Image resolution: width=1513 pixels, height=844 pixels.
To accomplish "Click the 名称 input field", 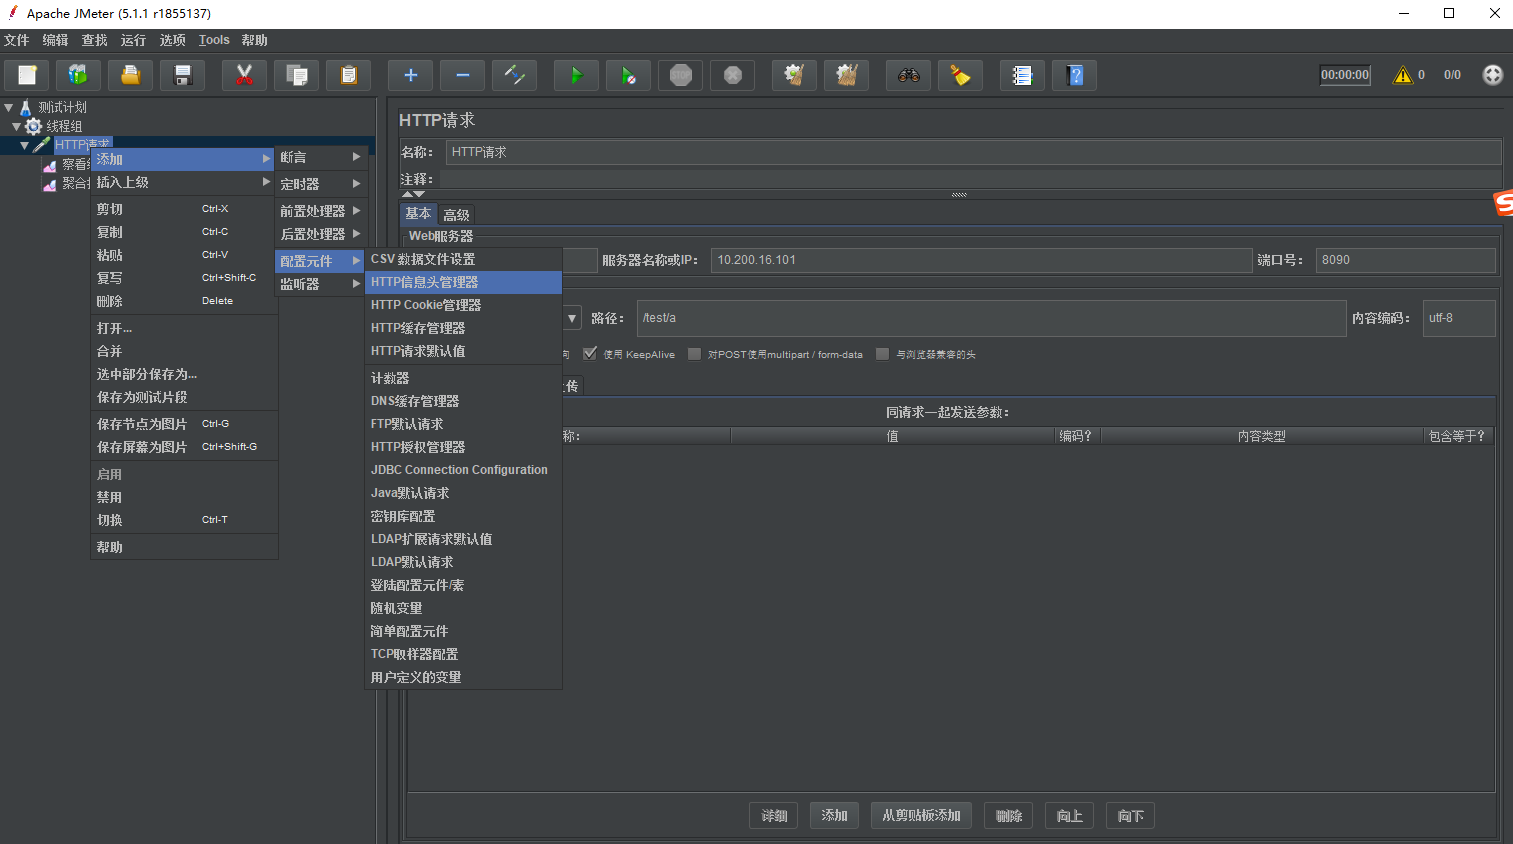I will (973, 152).
